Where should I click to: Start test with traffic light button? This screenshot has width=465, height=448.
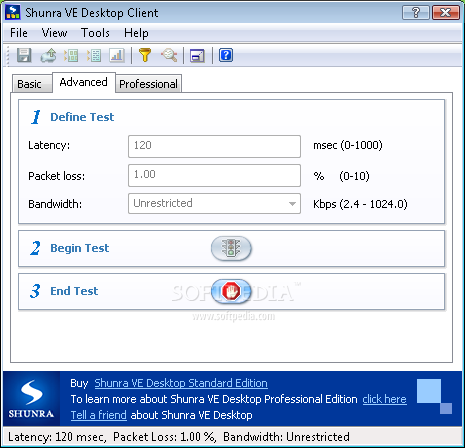tap(231, 248)
